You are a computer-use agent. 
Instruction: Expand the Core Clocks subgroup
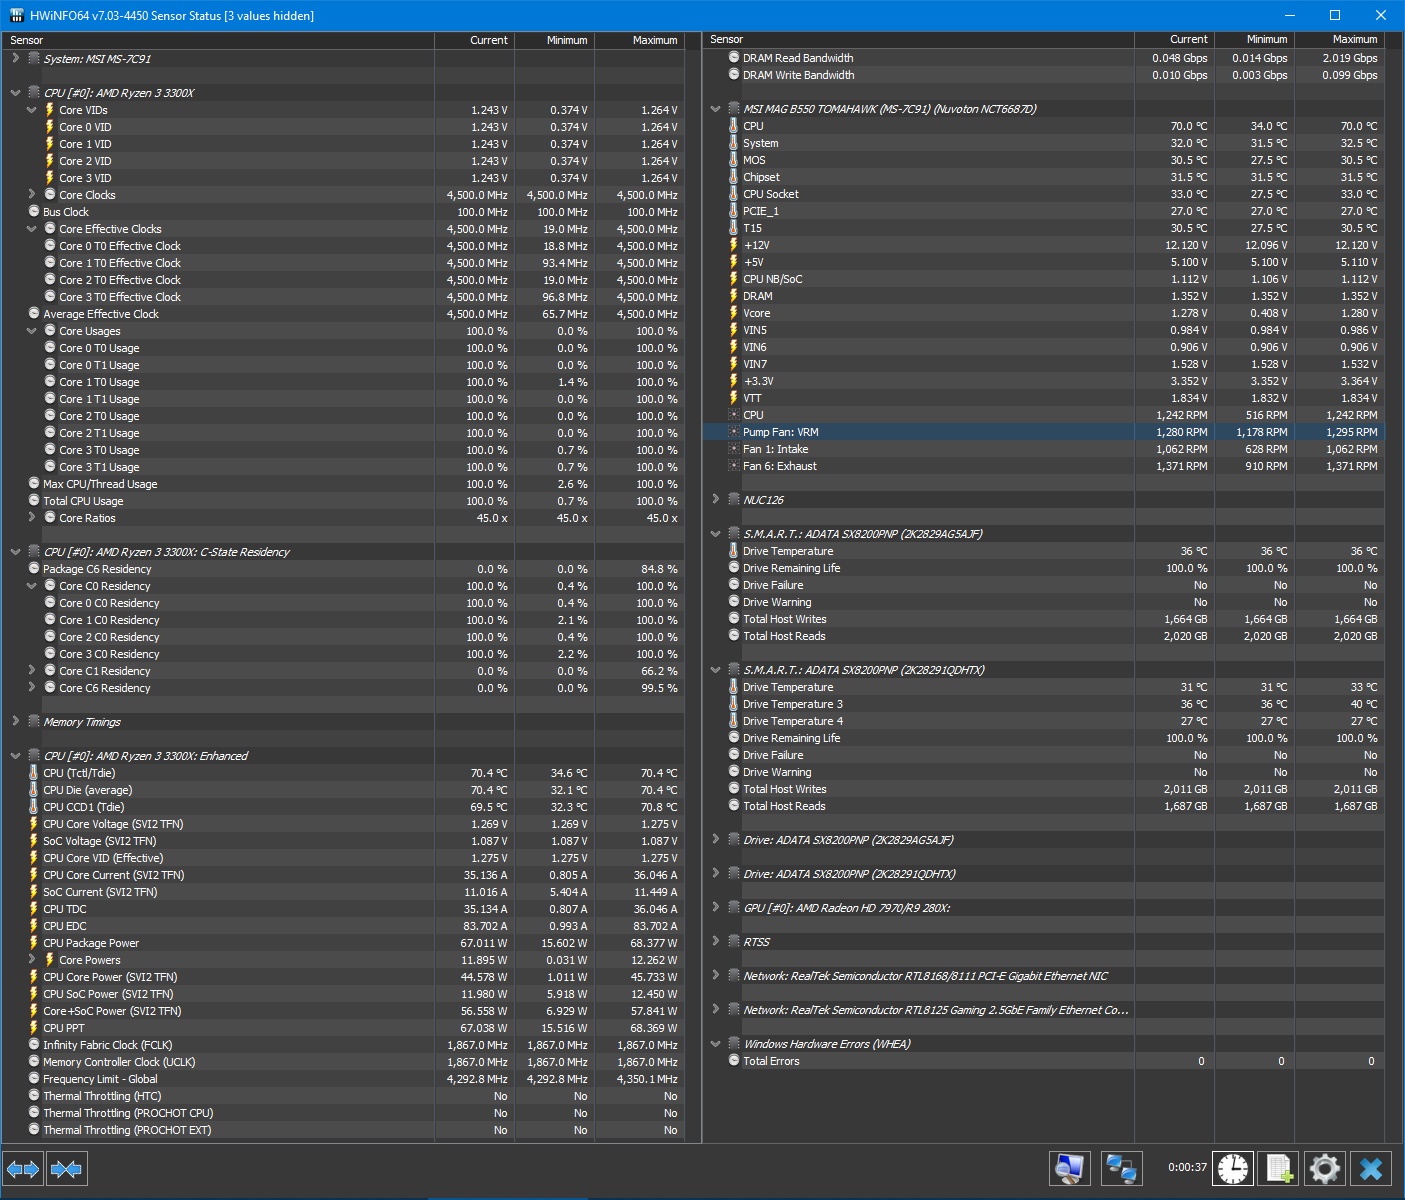pos(31,195)
